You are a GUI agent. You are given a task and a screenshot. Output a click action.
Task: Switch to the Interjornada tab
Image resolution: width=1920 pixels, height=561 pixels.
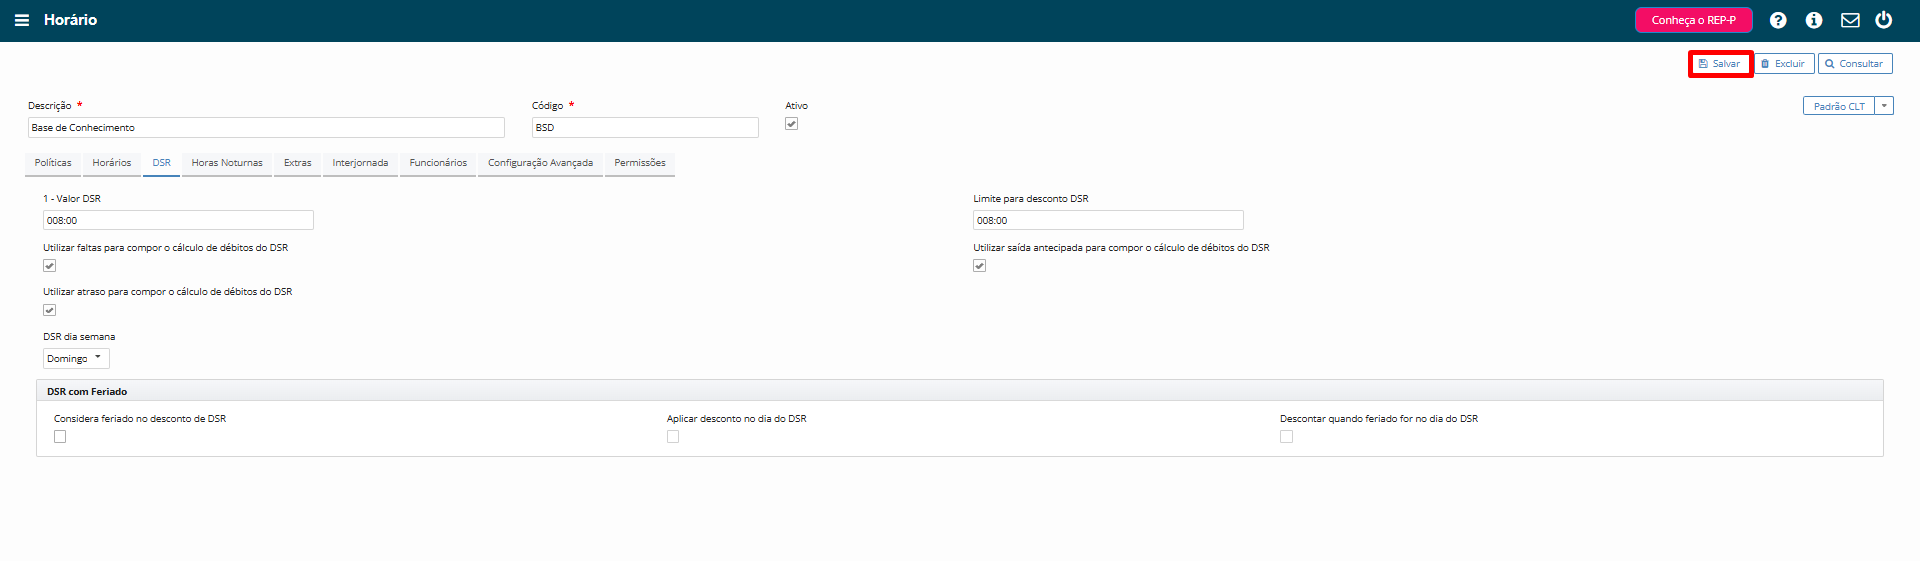pos(360,163)
